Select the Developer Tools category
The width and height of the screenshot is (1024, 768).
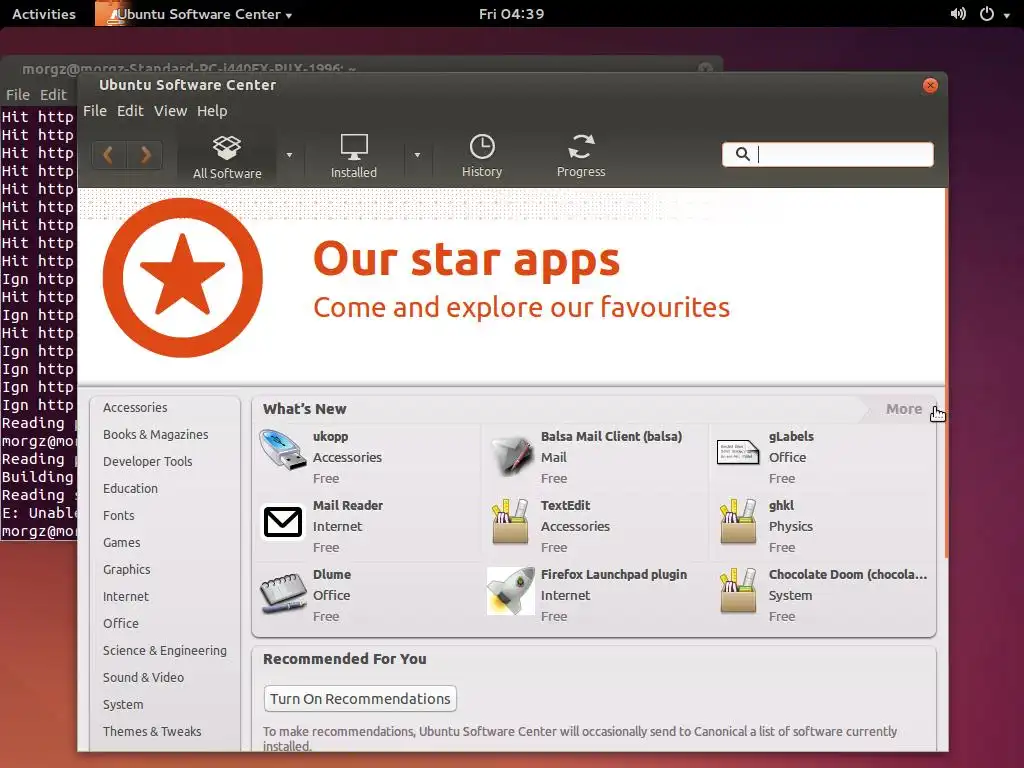(148, 461)
